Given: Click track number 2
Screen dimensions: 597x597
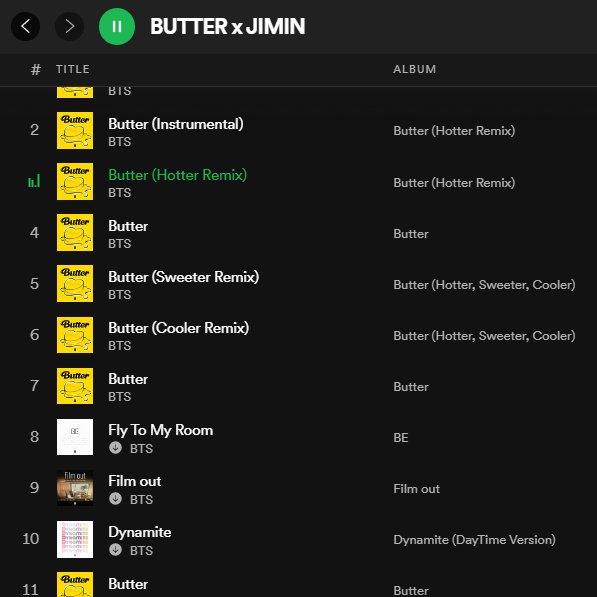Looking at the screenshot, I should (35, 130).
